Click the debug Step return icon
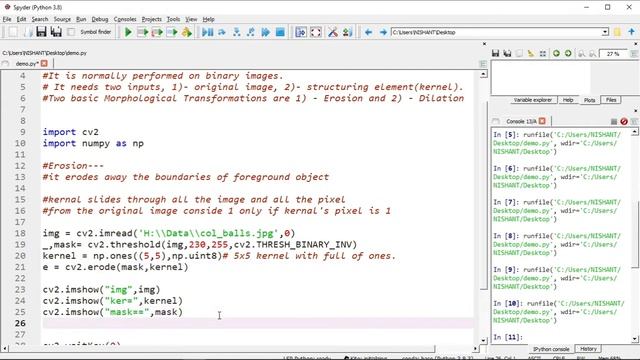This screenshot has height=360, width=640. click(251, 32)
